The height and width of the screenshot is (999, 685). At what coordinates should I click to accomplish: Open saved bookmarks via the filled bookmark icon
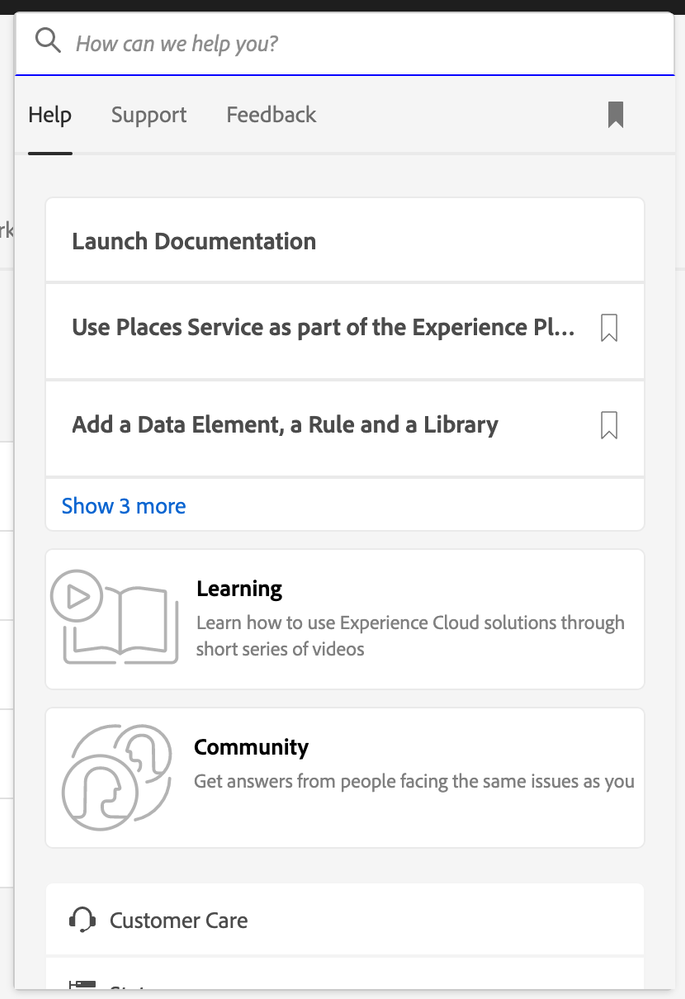coord(616,115)
